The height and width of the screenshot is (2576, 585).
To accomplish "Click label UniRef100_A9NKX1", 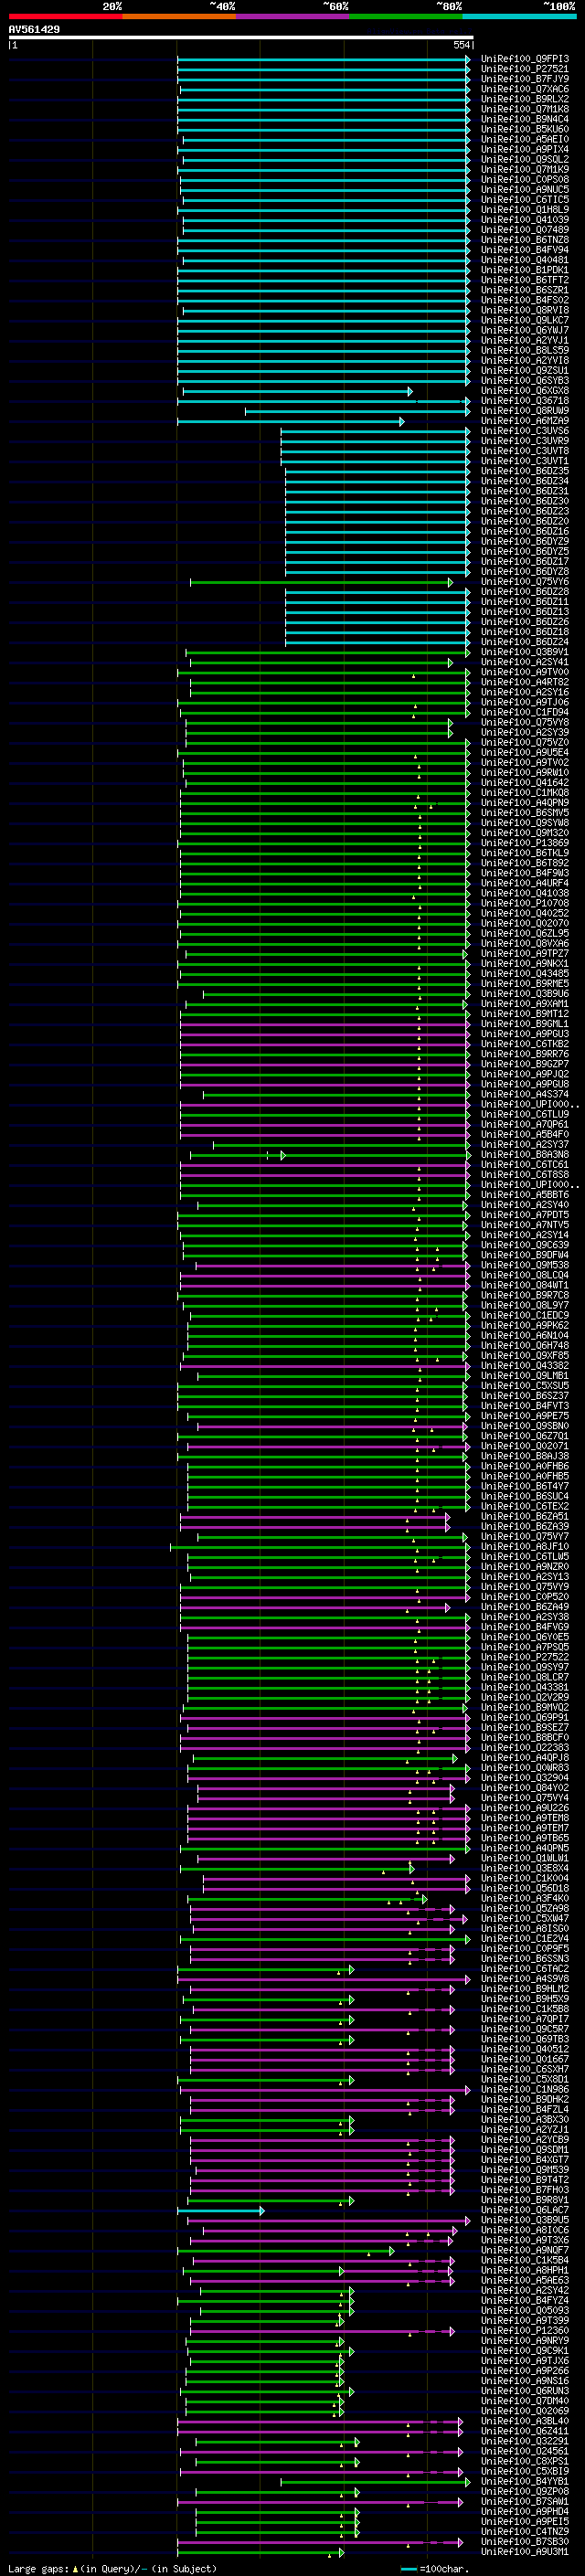I will pos(525,964).
